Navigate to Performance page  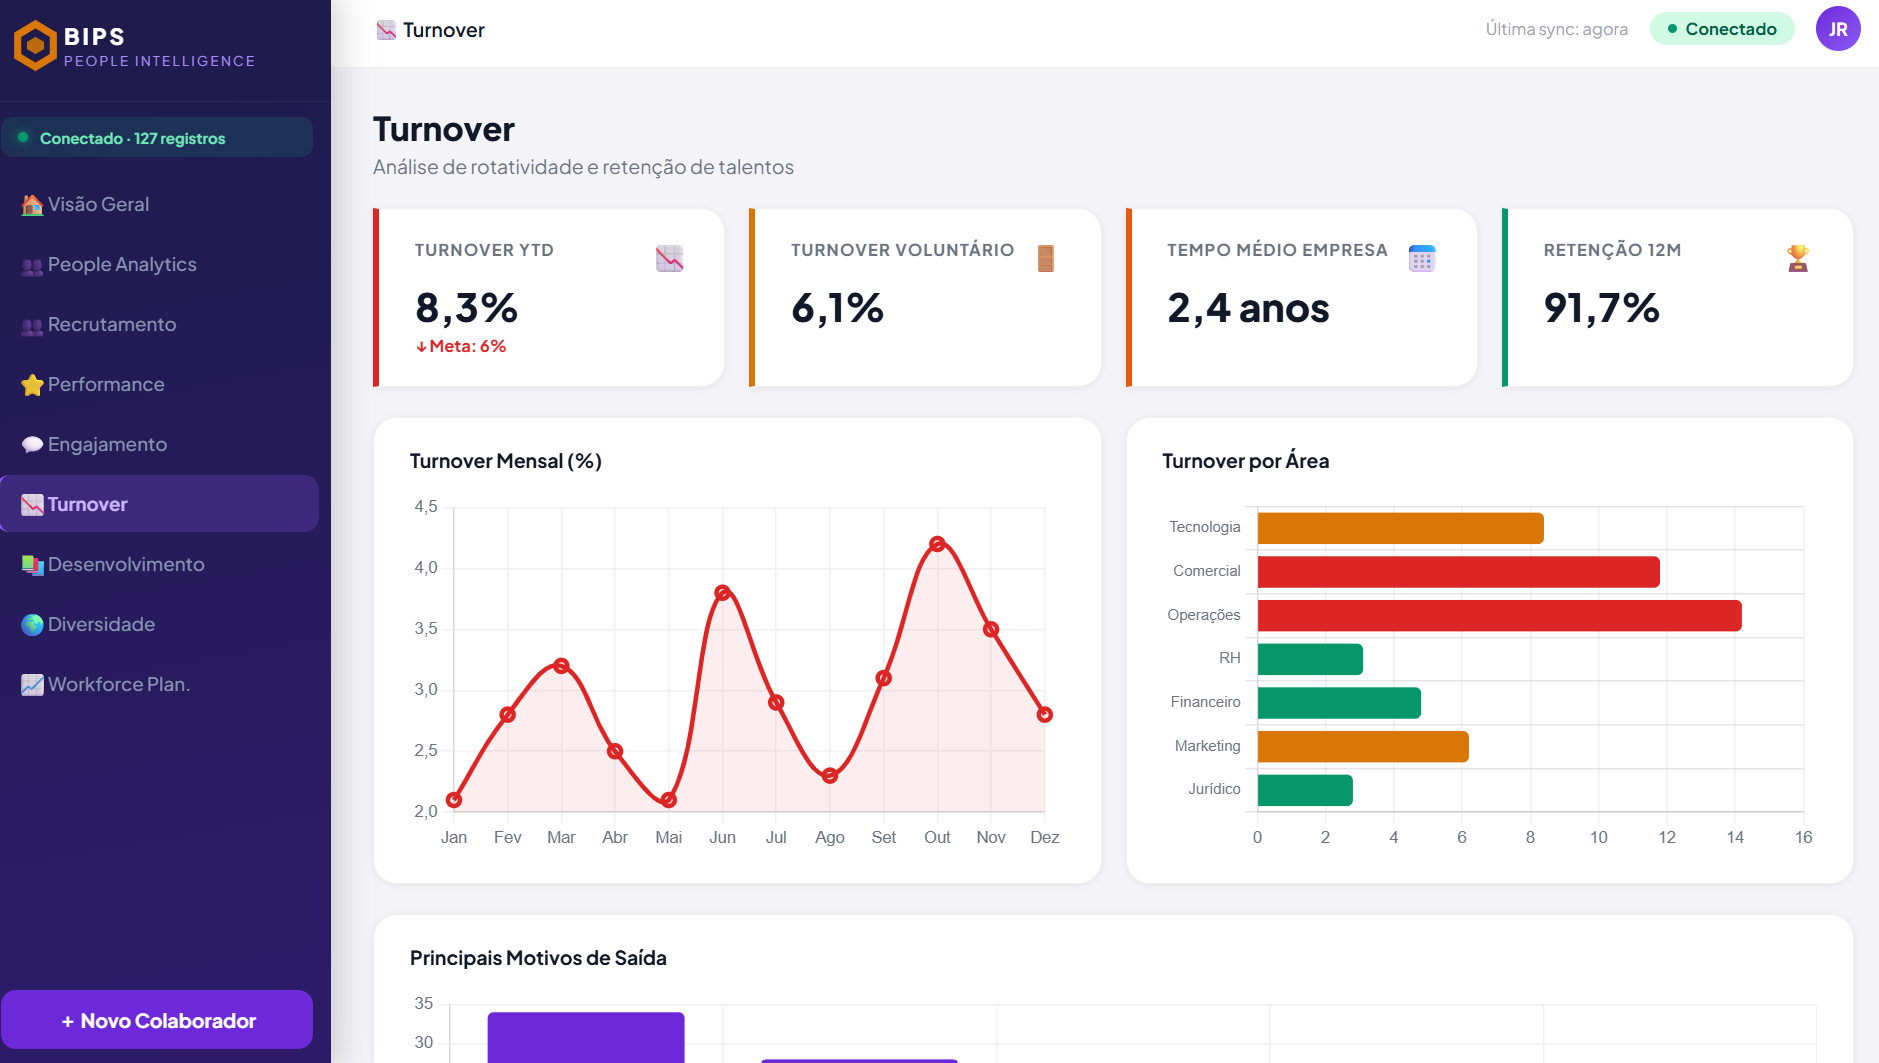[160, 384]
